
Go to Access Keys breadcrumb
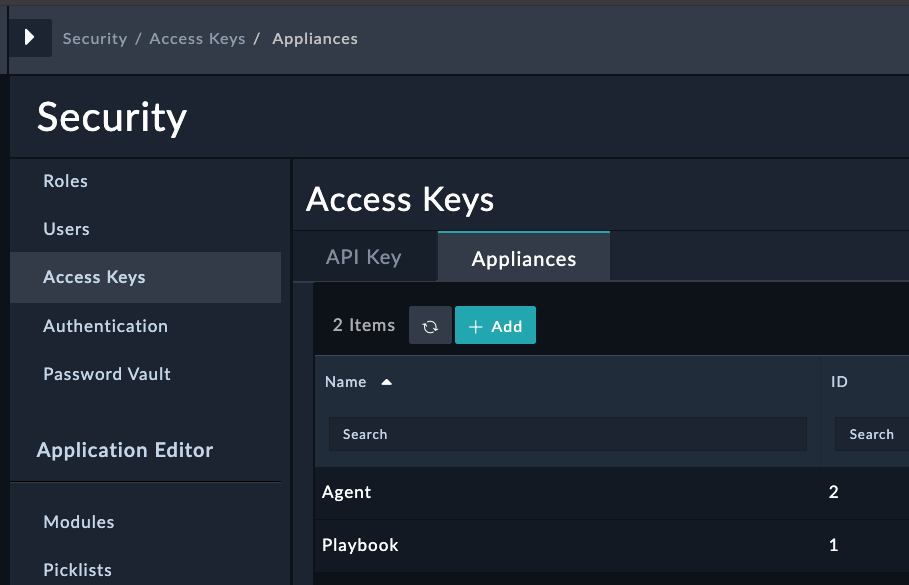[x=197, y=39]
